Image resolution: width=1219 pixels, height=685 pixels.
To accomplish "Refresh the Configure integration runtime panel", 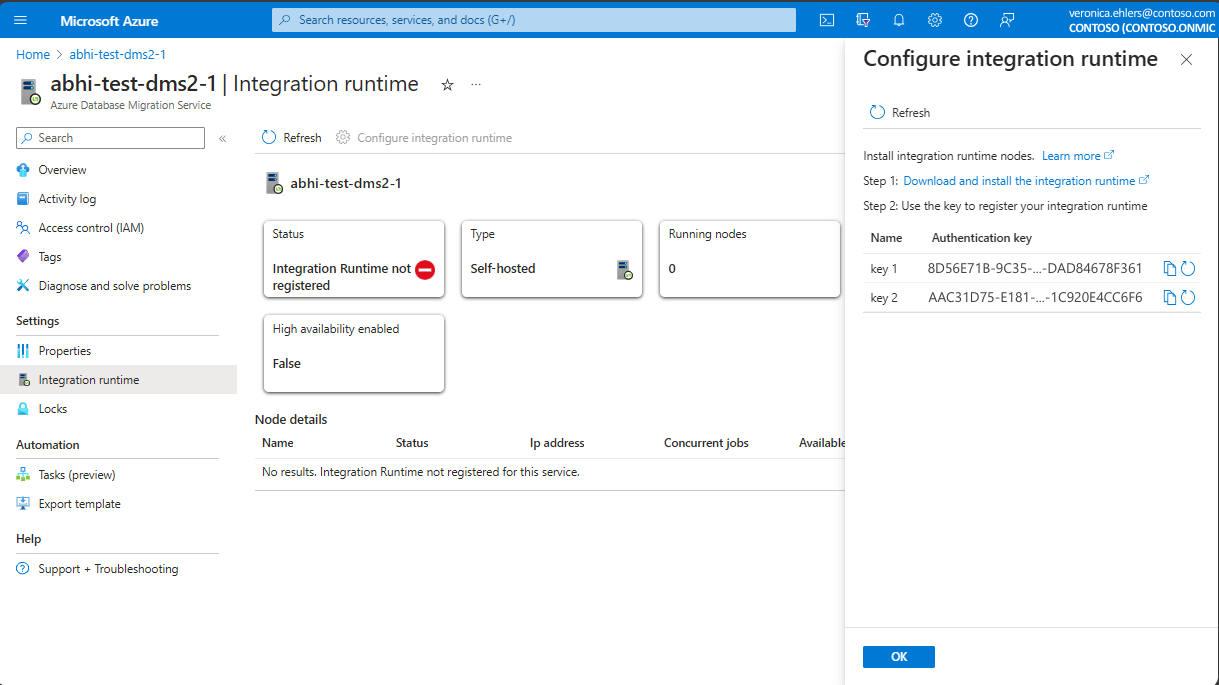I will click(899, 112).
